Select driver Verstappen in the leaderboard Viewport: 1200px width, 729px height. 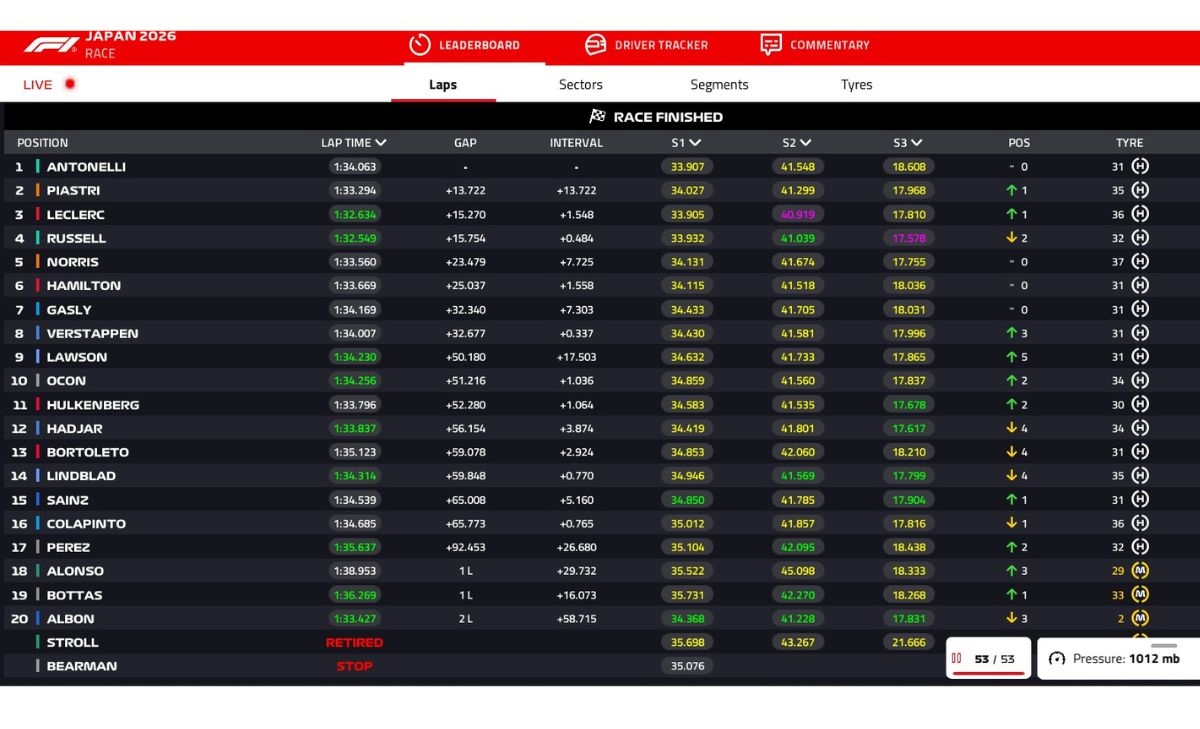click(x=92, y=333)
